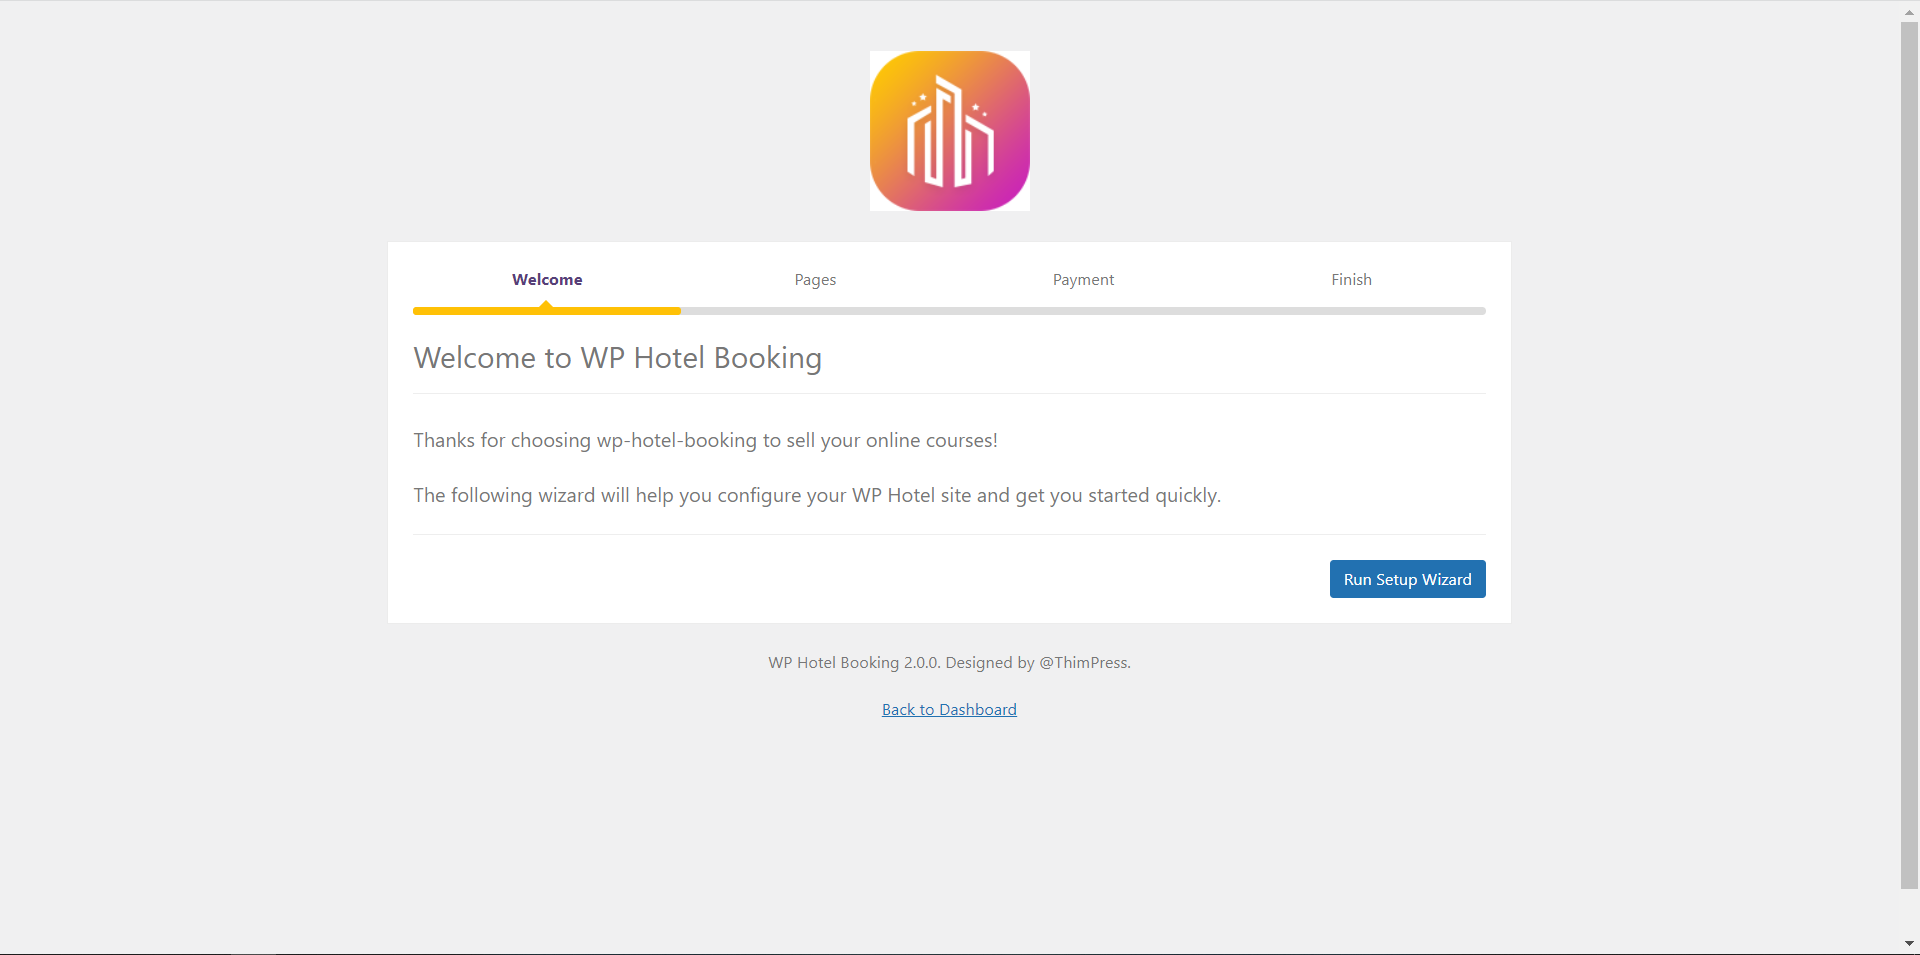Jump to the Finish step tab
The width and height of the screenshot is (1920, 955).
point(1351,280)
